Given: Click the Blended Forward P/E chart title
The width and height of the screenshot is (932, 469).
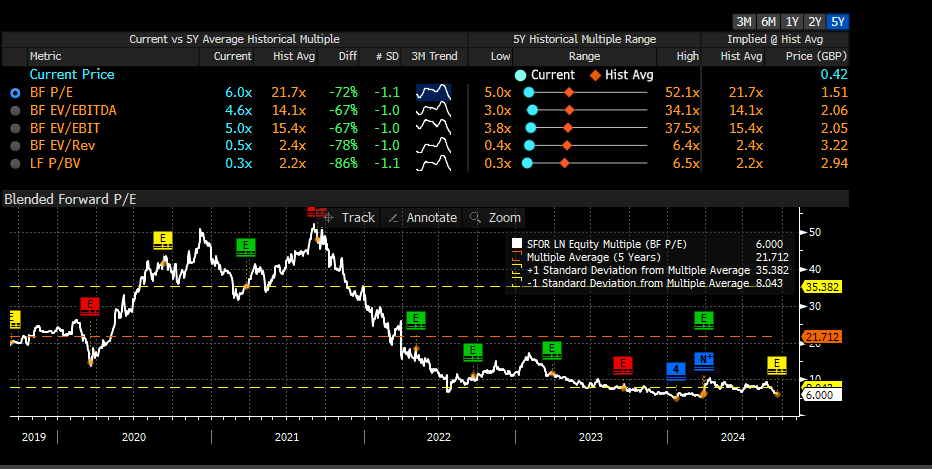Looking at the screenshot, I should click(70, 199).
